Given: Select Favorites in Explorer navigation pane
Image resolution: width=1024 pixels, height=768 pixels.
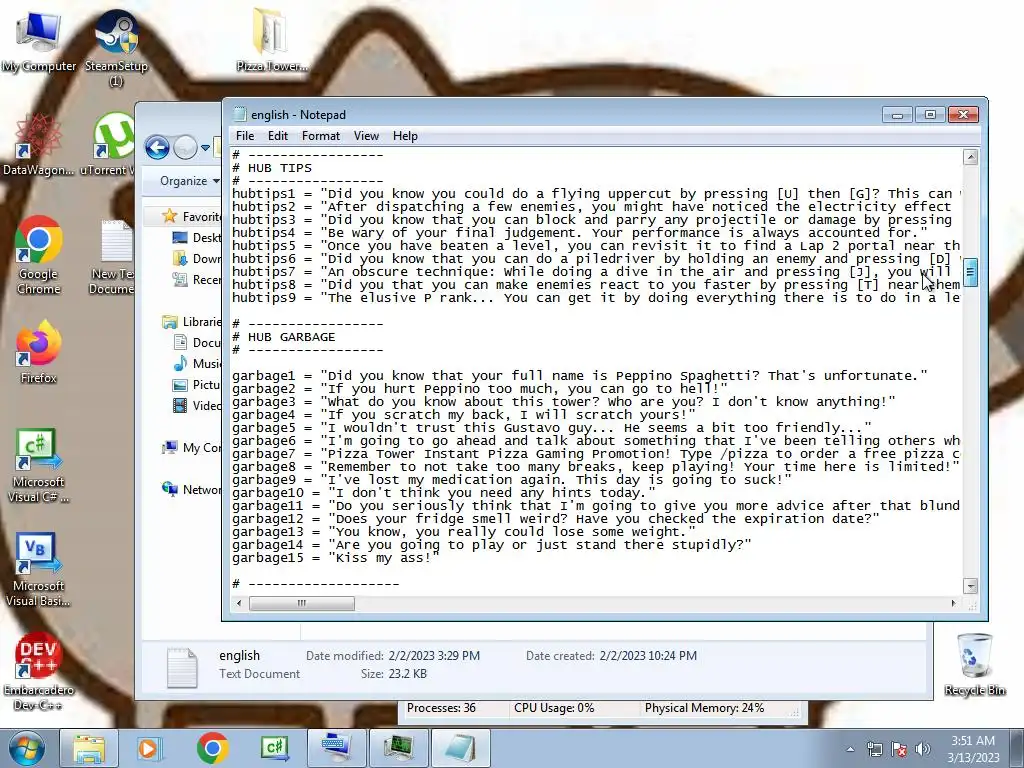Looking at the screenshot, I should point(191,216).
